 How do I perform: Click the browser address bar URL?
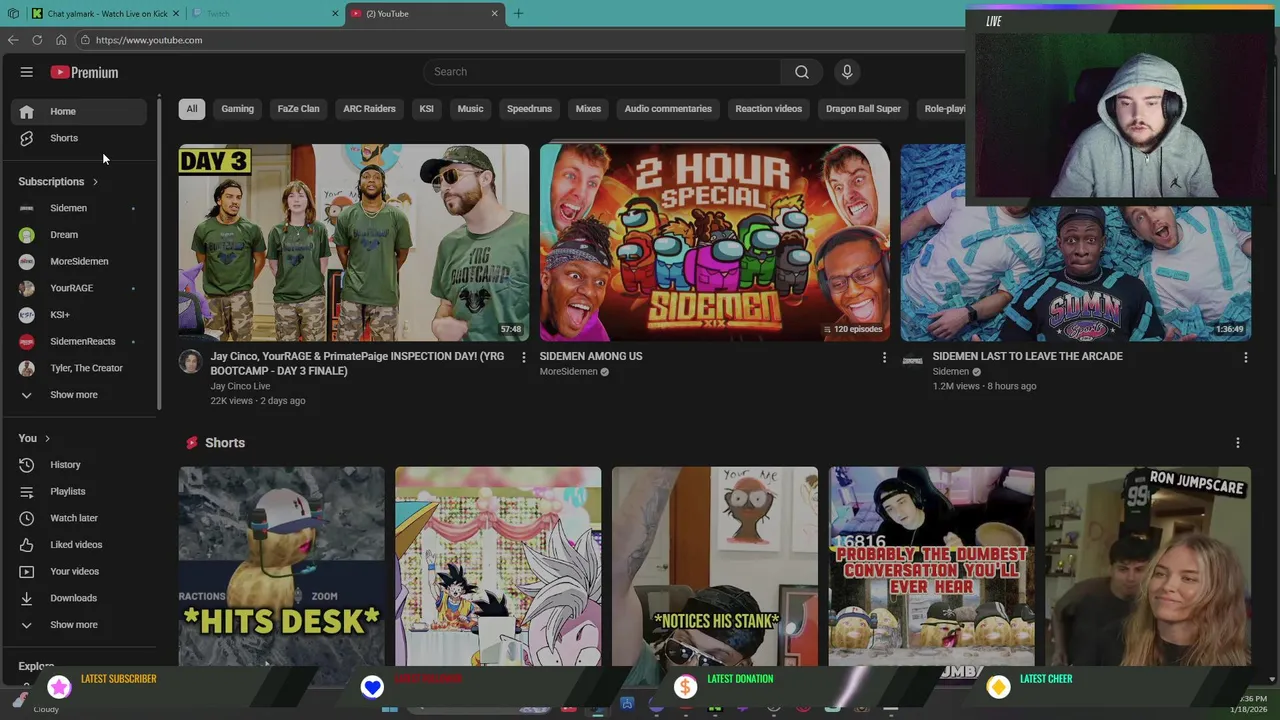(x=149, y=40)
